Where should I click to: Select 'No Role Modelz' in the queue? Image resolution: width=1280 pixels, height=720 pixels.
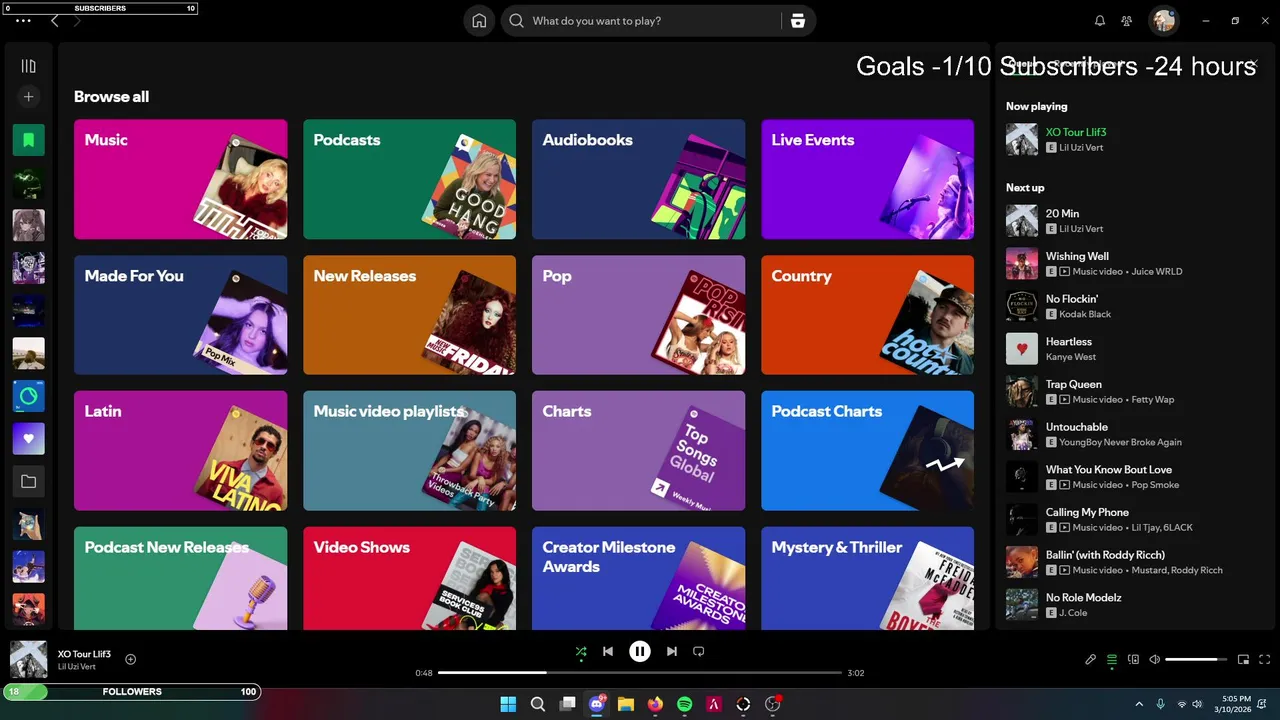[1135, 605]
